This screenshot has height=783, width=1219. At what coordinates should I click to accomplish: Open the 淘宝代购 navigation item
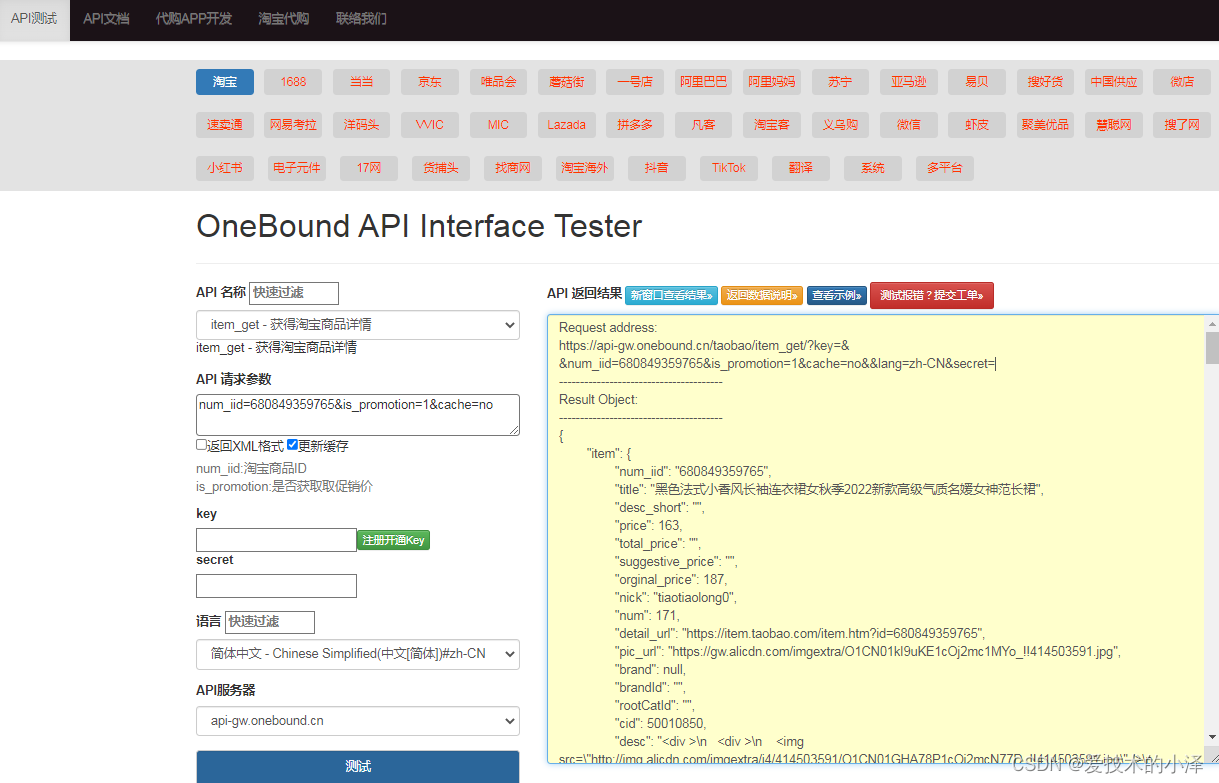[283, 19]
